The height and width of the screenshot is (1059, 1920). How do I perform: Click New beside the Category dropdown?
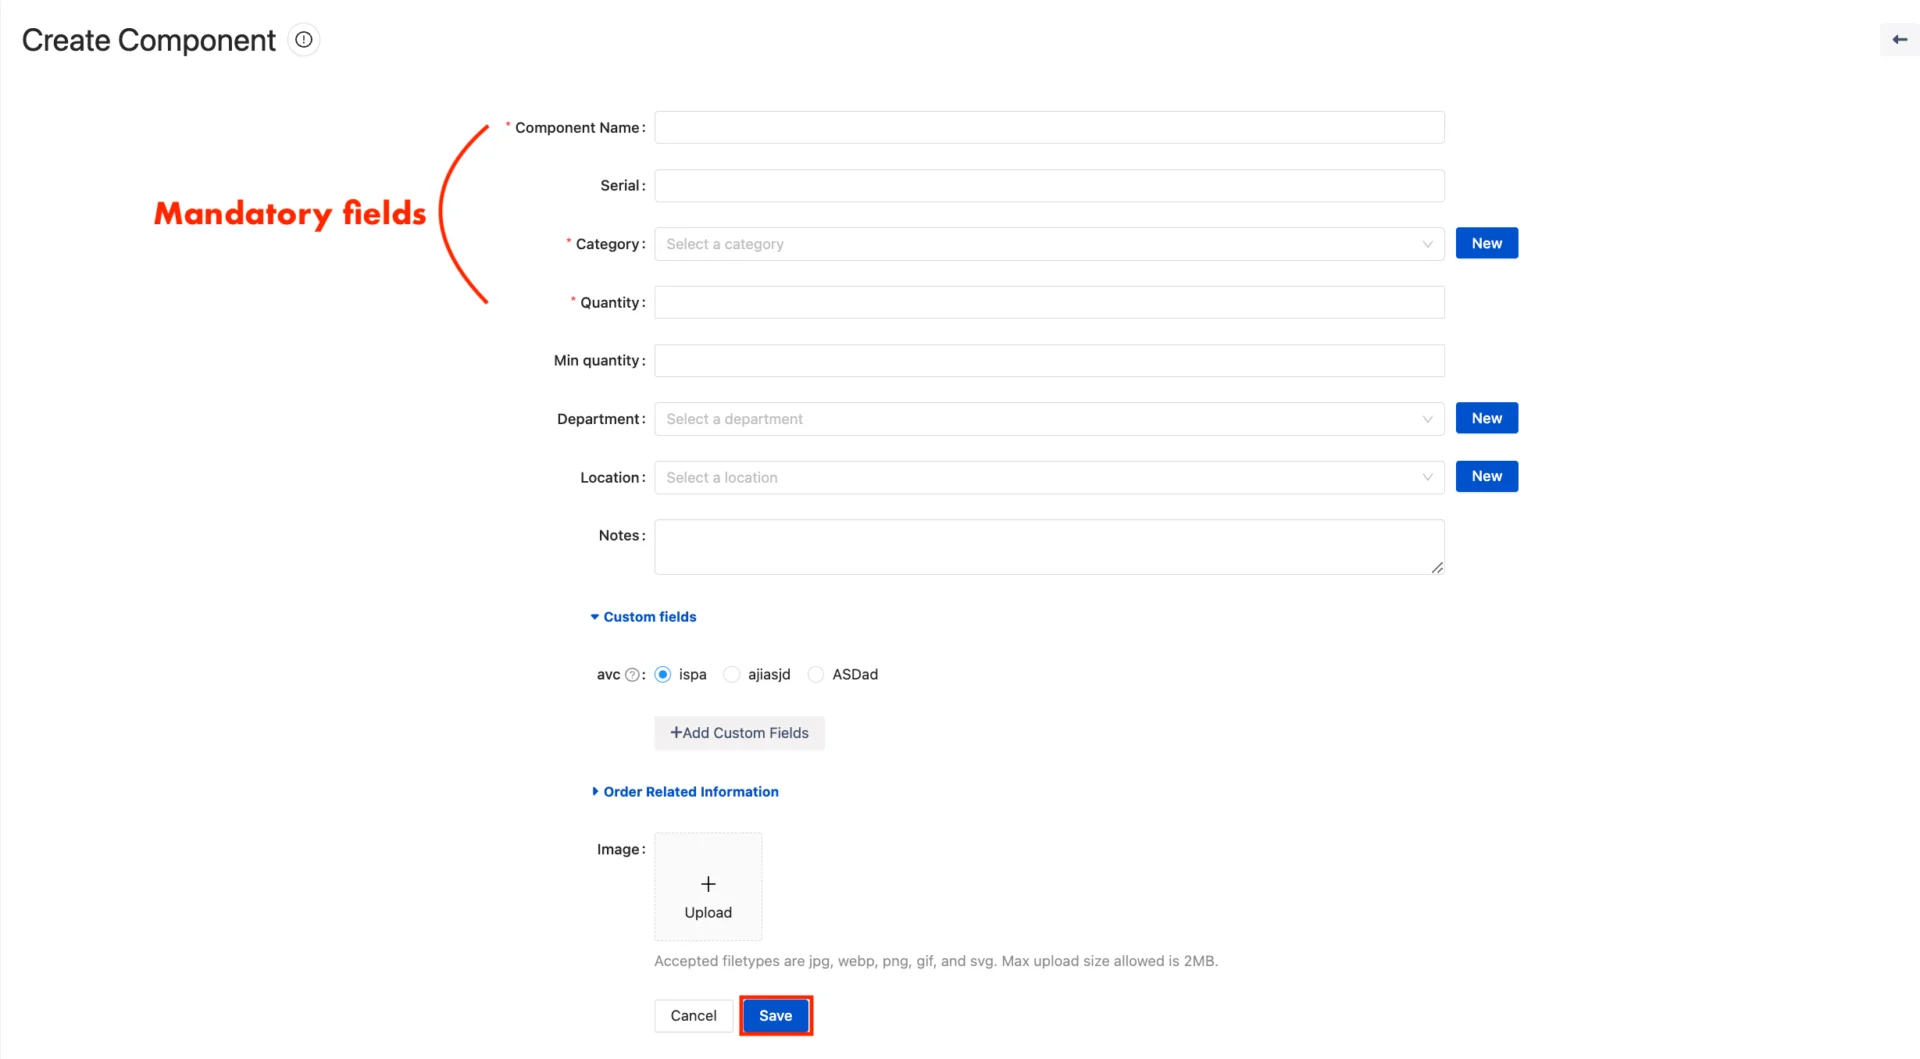1486,242
